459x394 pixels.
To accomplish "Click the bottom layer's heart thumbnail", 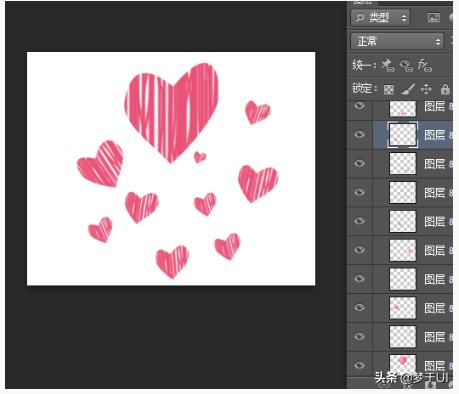I will (403, 363).
